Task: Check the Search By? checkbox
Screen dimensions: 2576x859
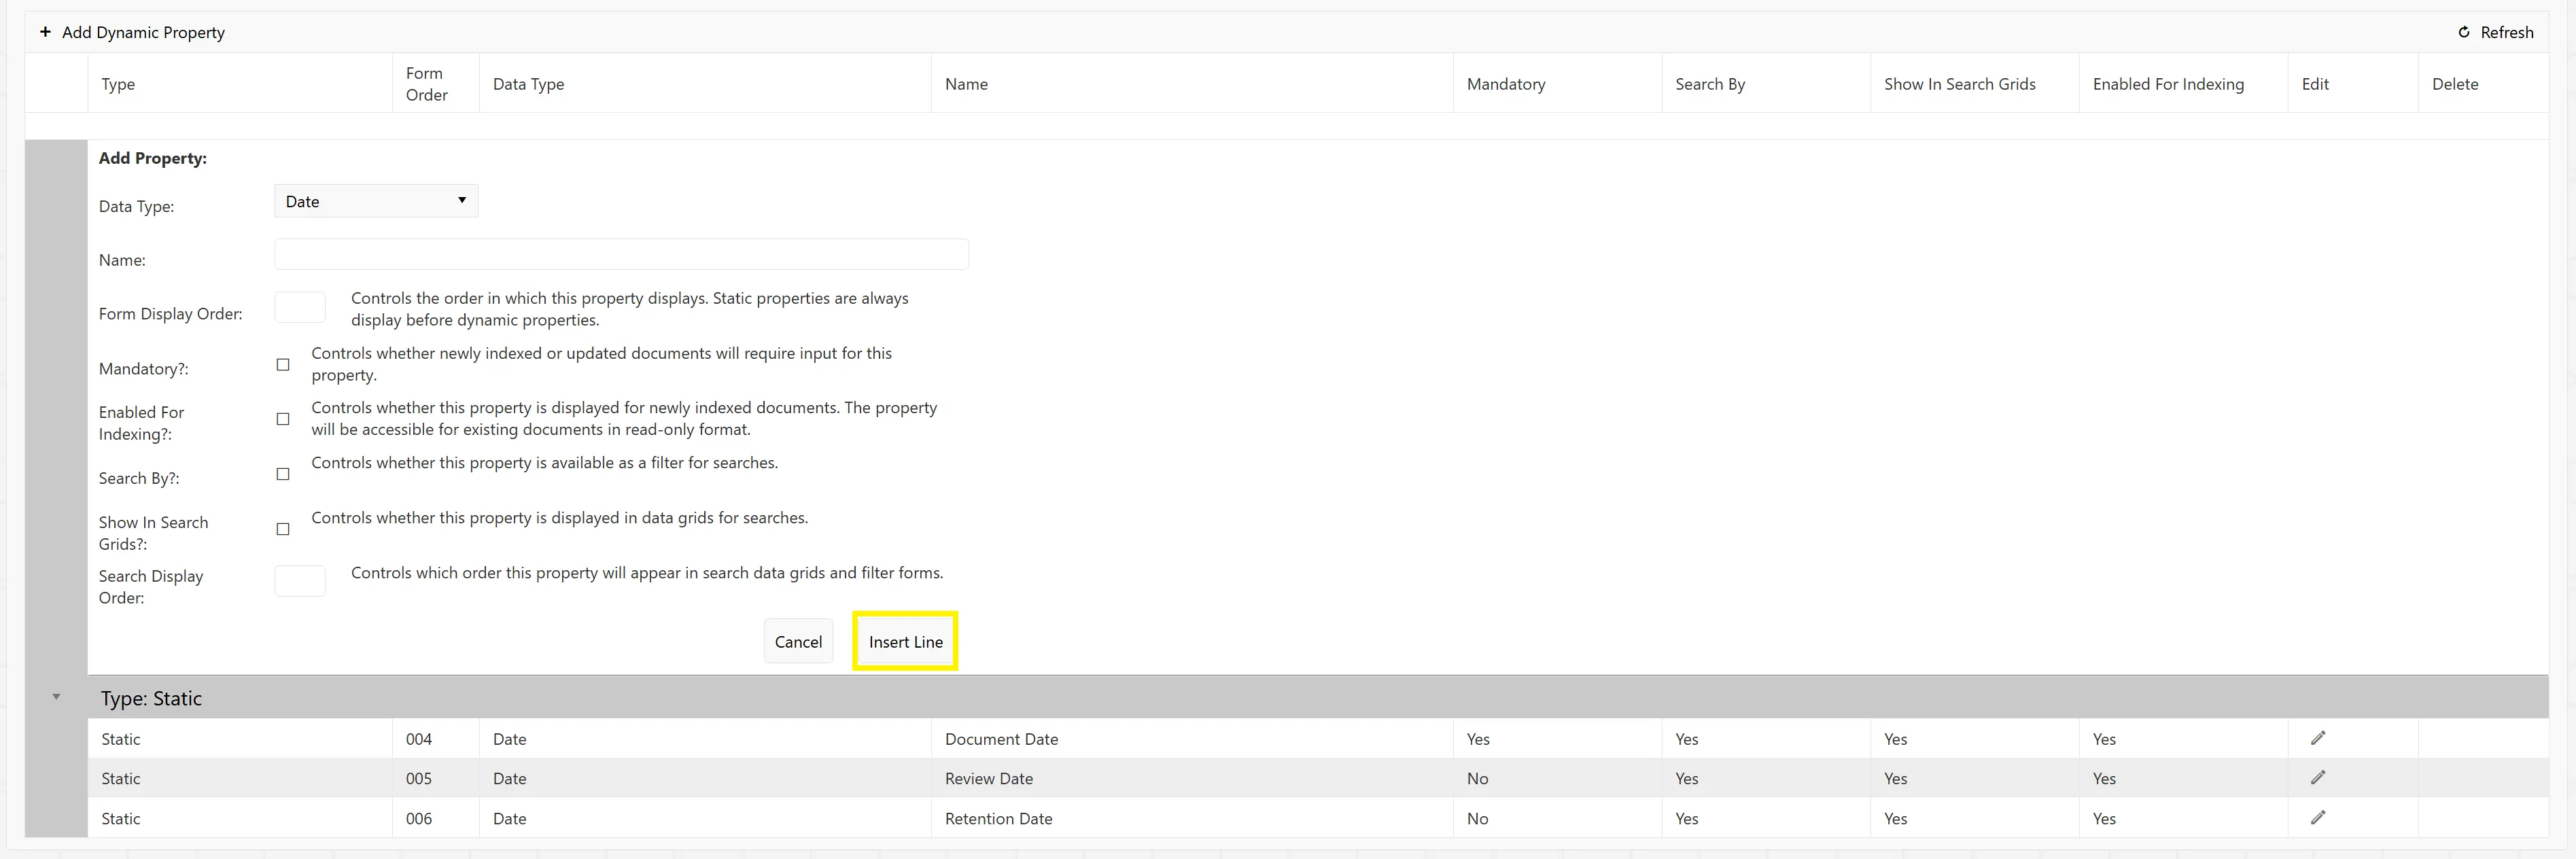Action: [x=283, y=474]
